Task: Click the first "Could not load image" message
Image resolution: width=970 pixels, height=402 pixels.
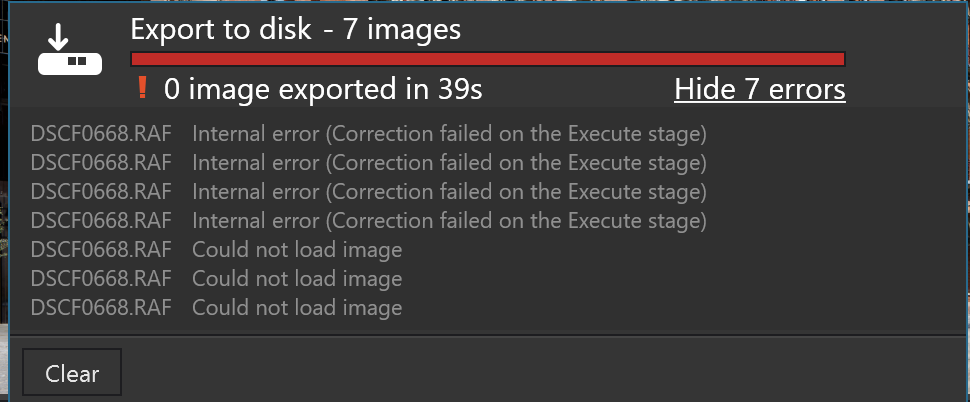Action: coord(297,250)
